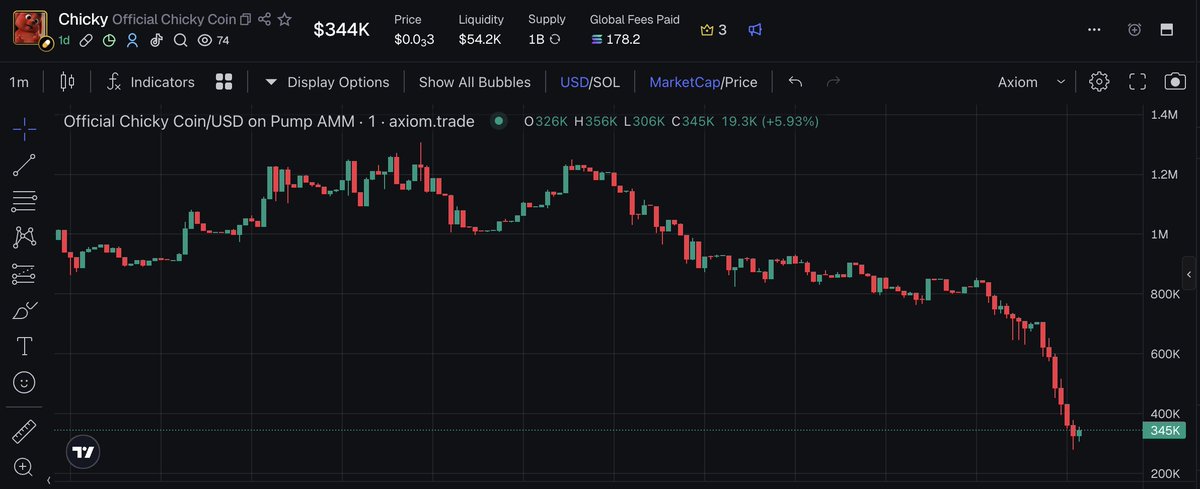Switch currency to SOL
This screenshot has height=489, width=1200.
point(606,82)
